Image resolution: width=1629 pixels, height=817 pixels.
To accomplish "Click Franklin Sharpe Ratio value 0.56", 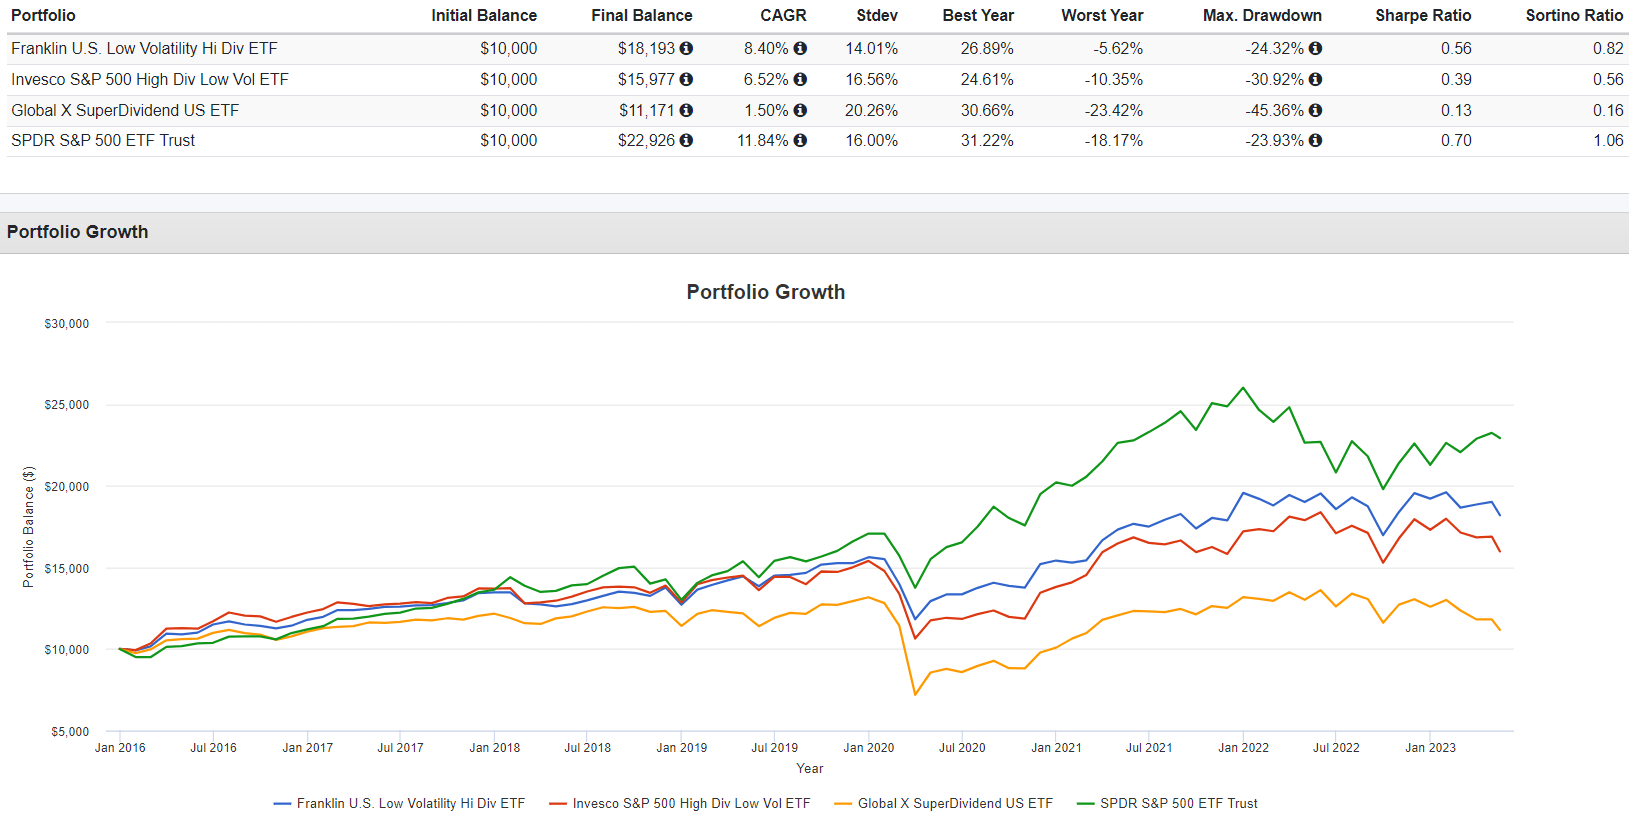I will click(1456, 48).
